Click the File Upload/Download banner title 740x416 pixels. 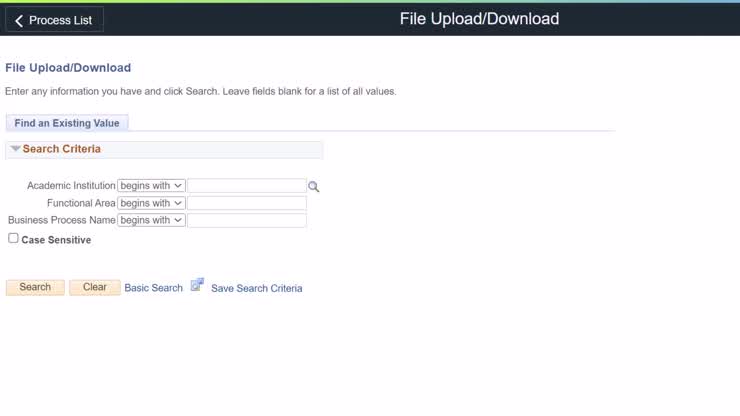point(479,19)
